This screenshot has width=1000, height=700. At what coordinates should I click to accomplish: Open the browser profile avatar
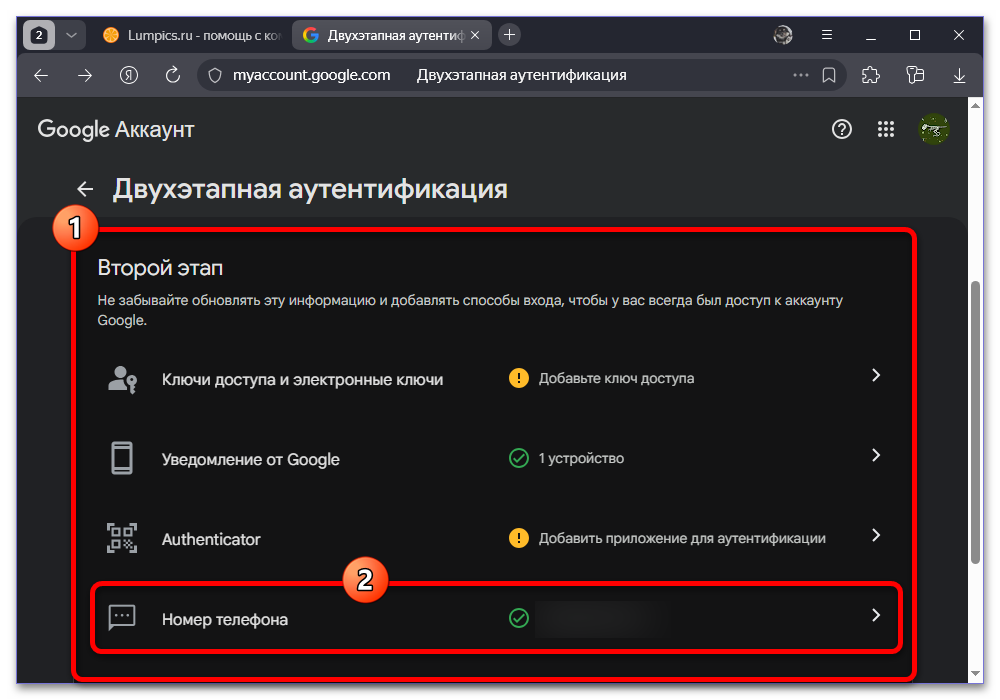pos(783,35)
